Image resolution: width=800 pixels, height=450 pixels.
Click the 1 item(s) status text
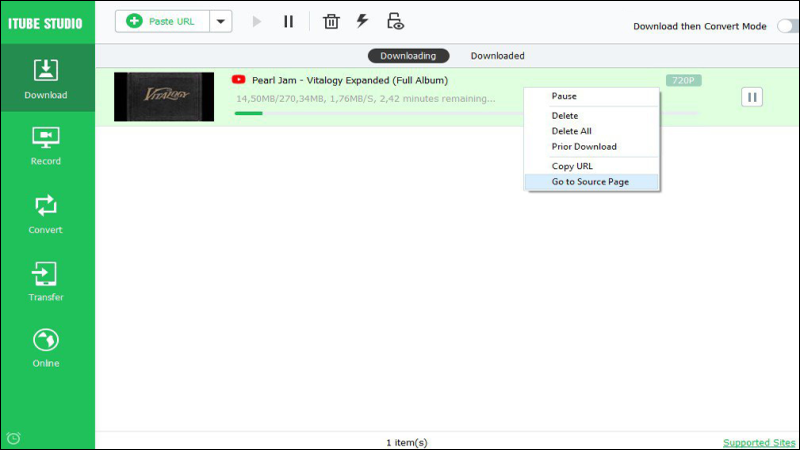407,442
